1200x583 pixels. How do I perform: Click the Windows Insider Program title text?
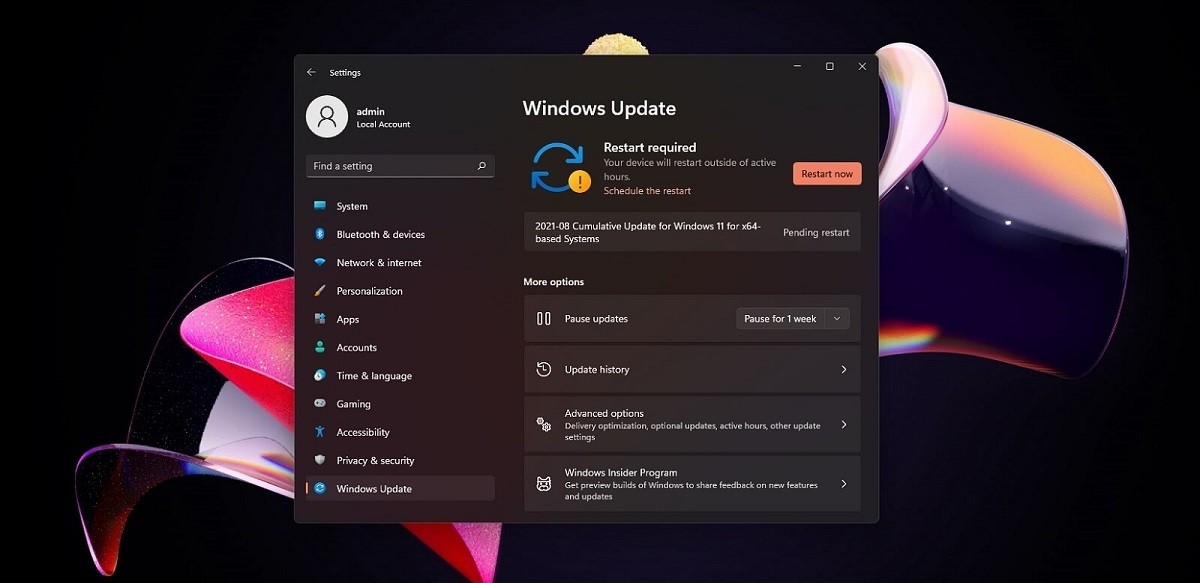[x=621, y=472]
